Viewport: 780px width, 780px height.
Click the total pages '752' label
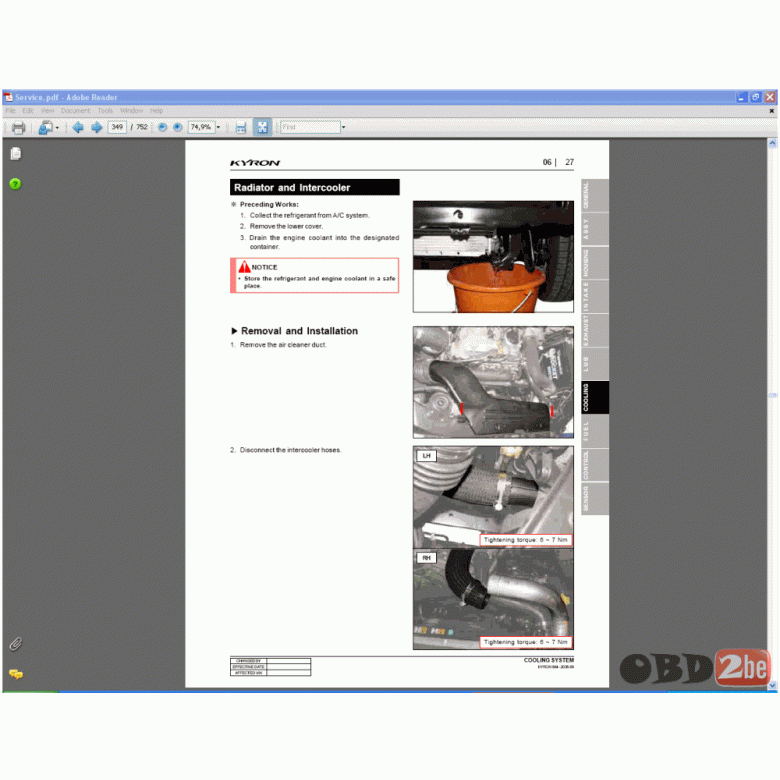[142, 127]
